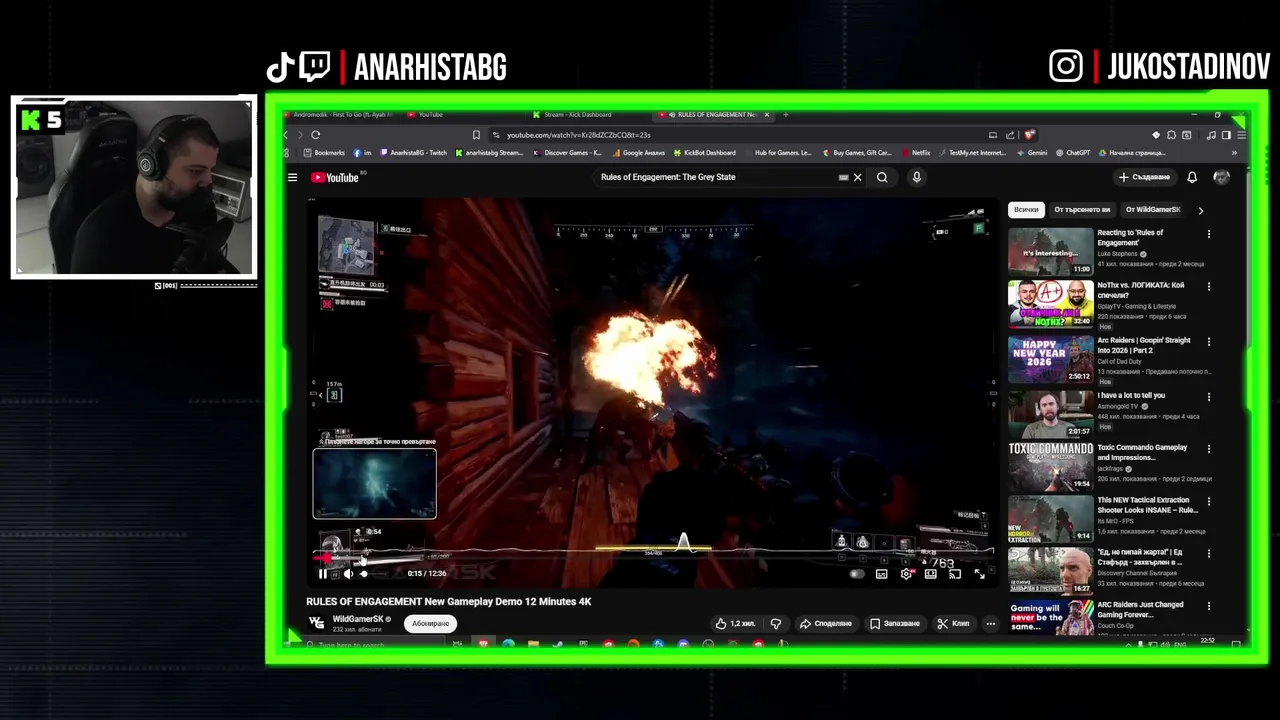Click the browser address bar URL
This screenshot has width=1280, height=720.
578,135
